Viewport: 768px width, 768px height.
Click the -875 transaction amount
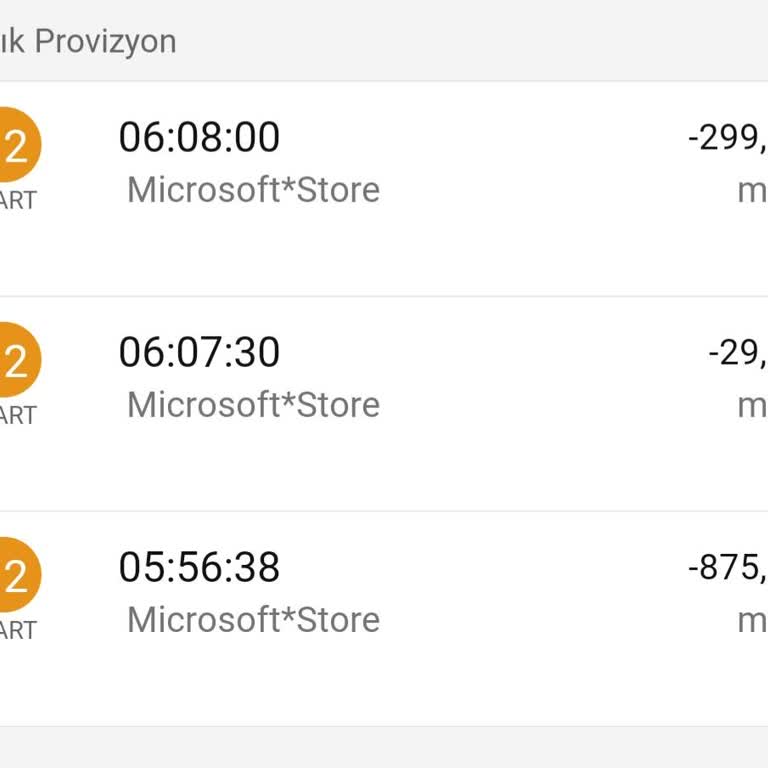click(727, 568)
